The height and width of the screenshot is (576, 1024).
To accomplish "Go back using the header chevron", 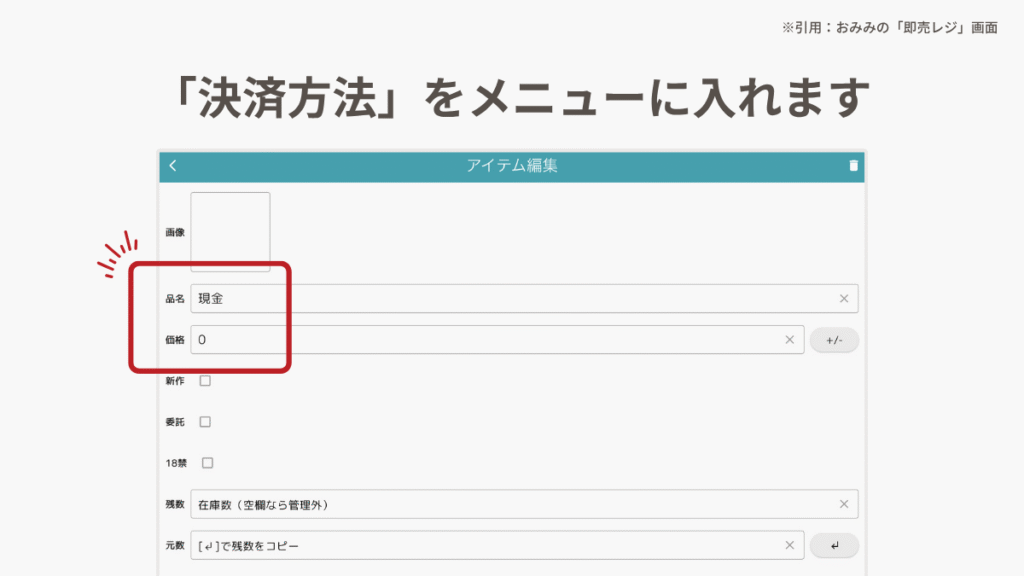I will pos(173,166).
